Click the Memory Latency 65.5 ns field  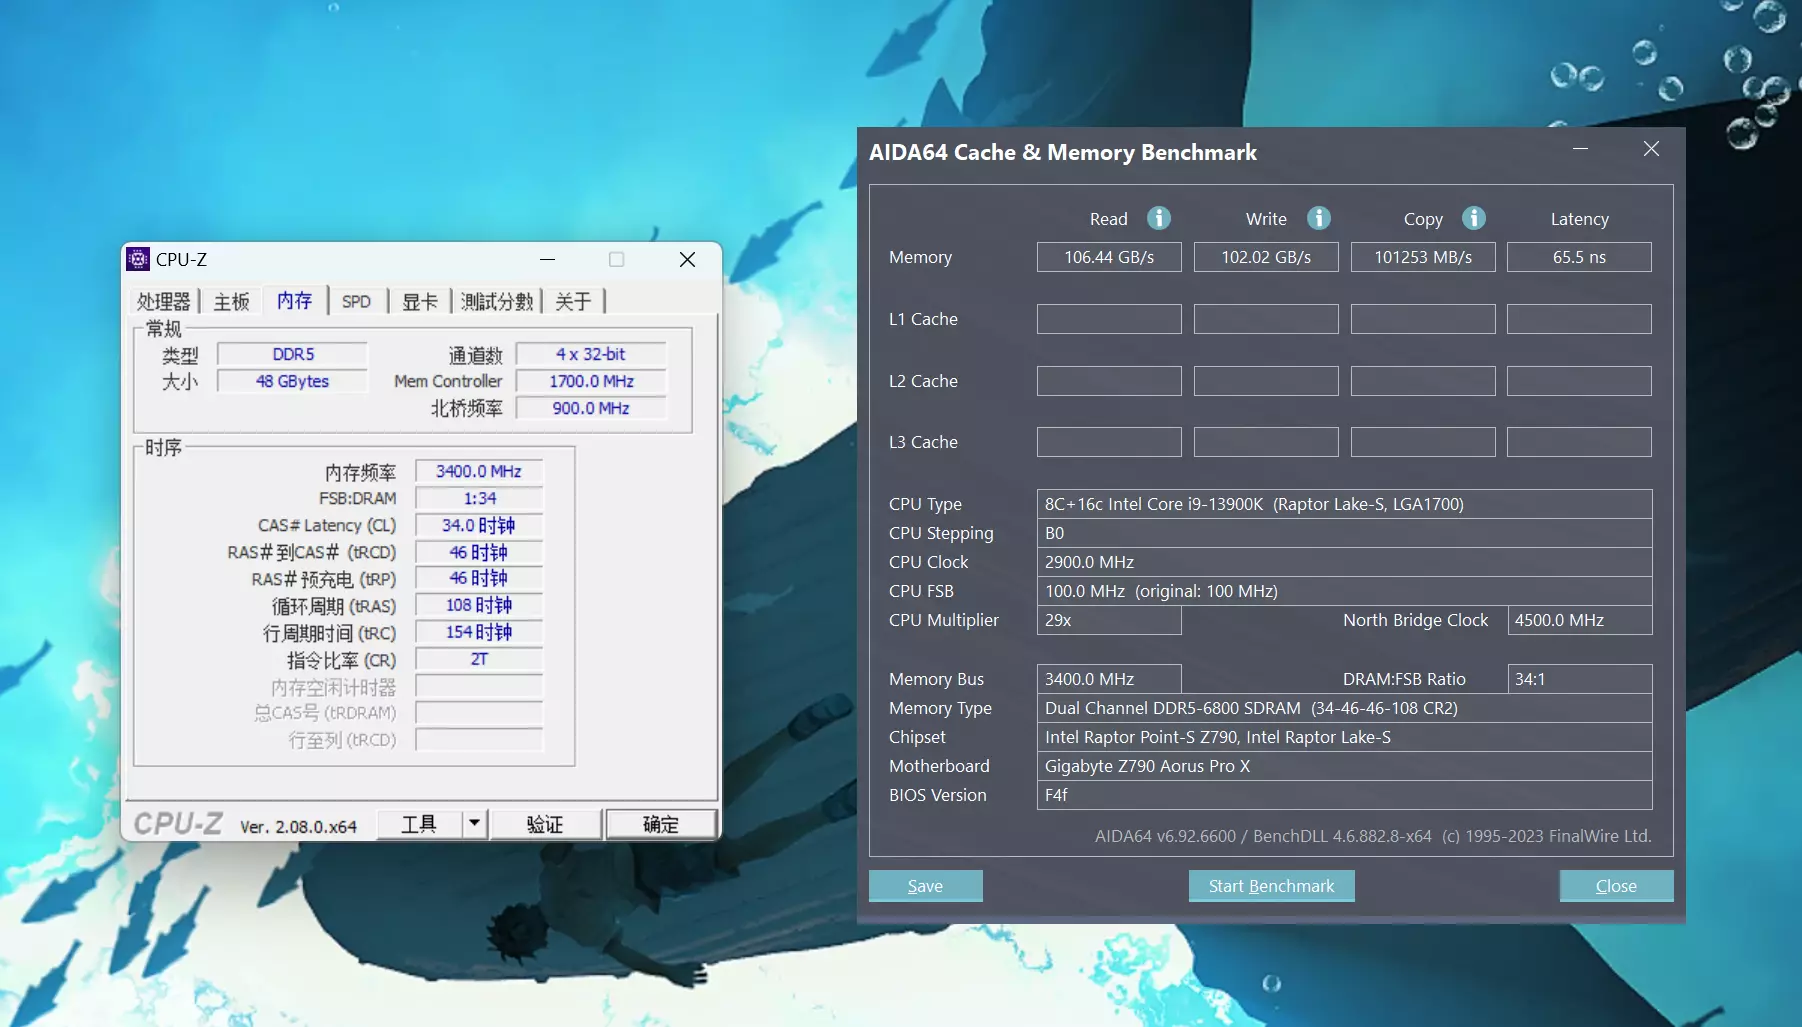point(1579,257)
